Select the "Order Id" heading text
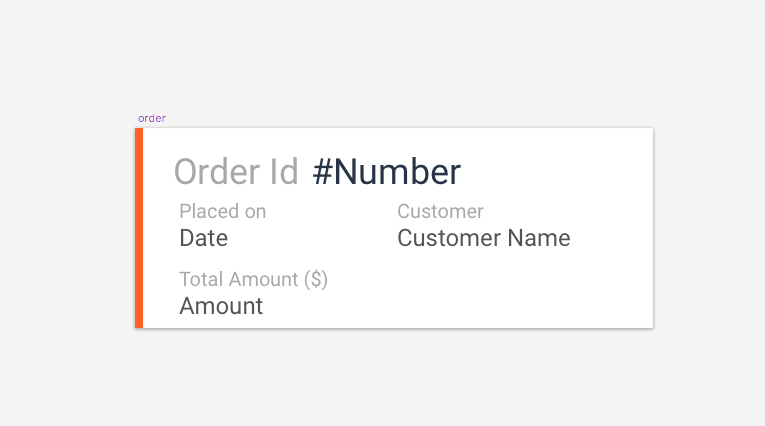The image size is (765, 426). point(236,172)
